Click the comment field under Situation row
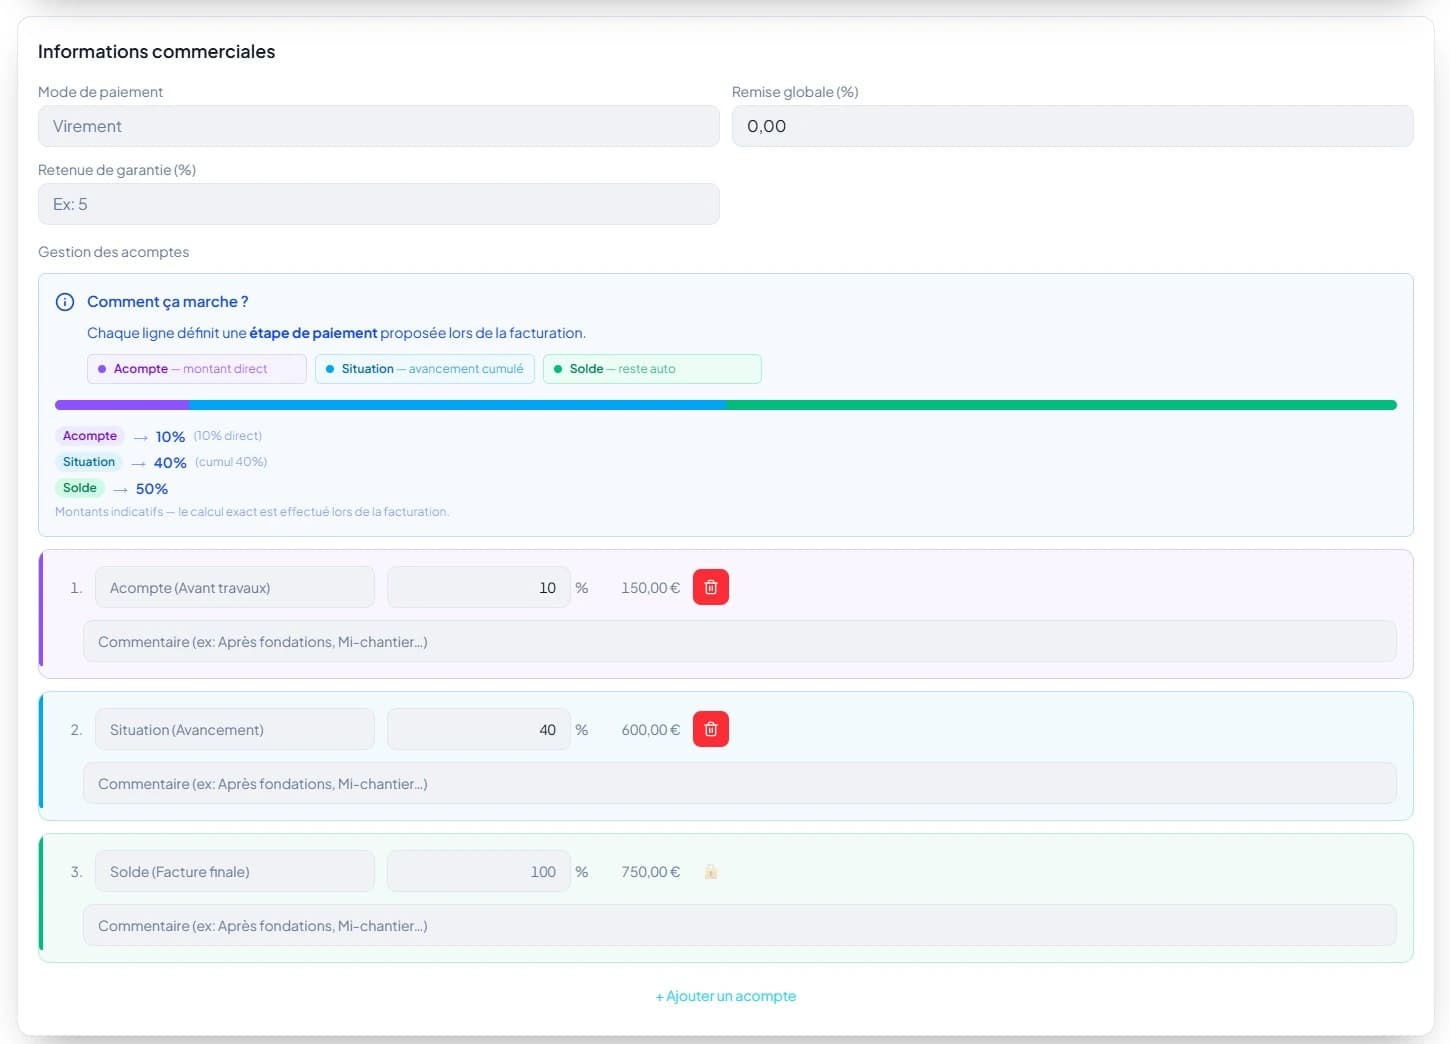Viewport: 1450px width, 1044px height. click(x=739, y=783)
